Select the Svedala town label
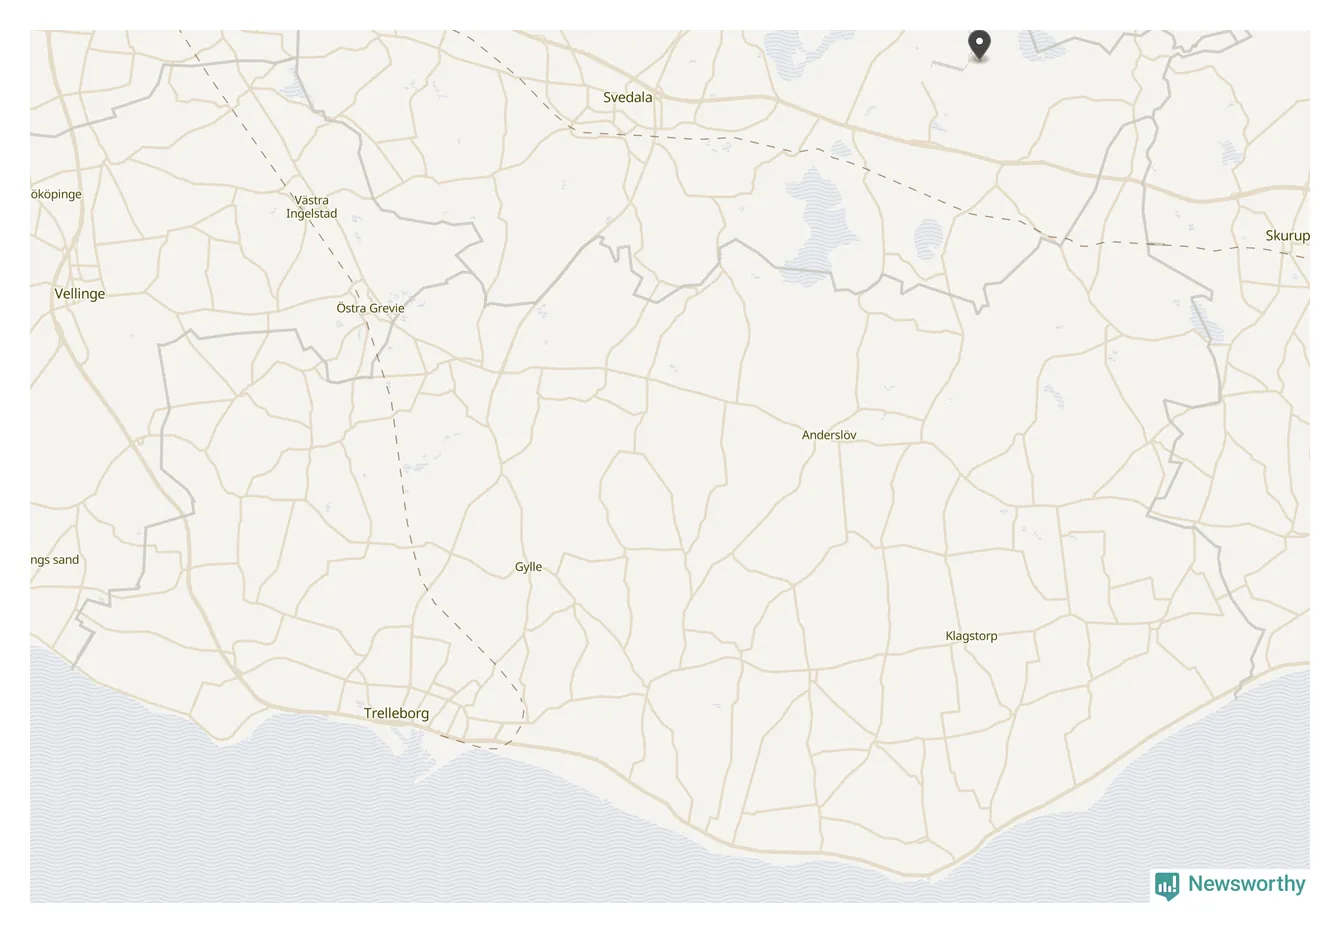 tap(627, 97)
